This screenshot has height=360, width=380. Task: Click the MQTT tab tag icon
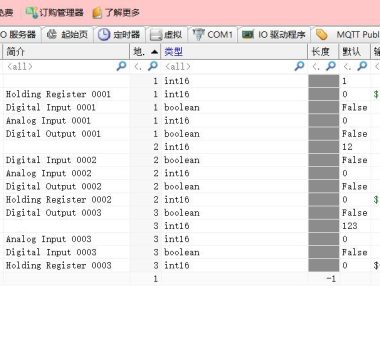click(x=322, y=35)
